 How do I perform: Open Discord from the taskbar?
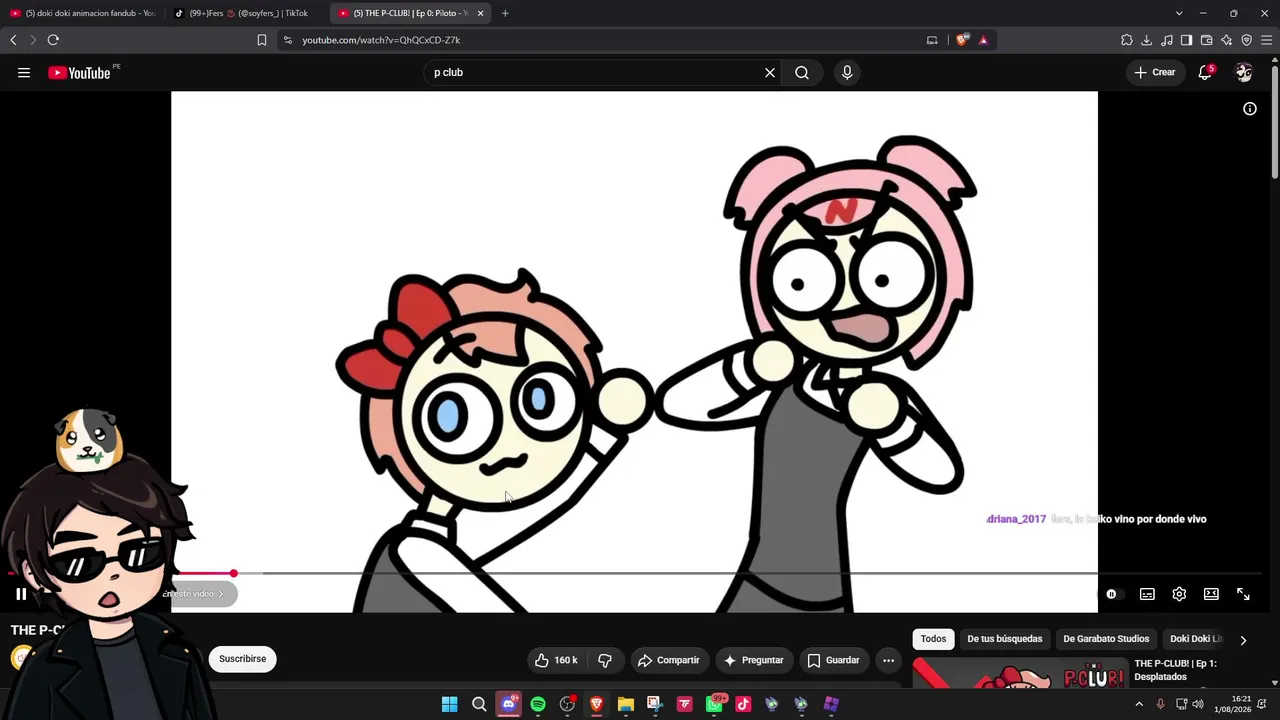[x=509, y=704]
